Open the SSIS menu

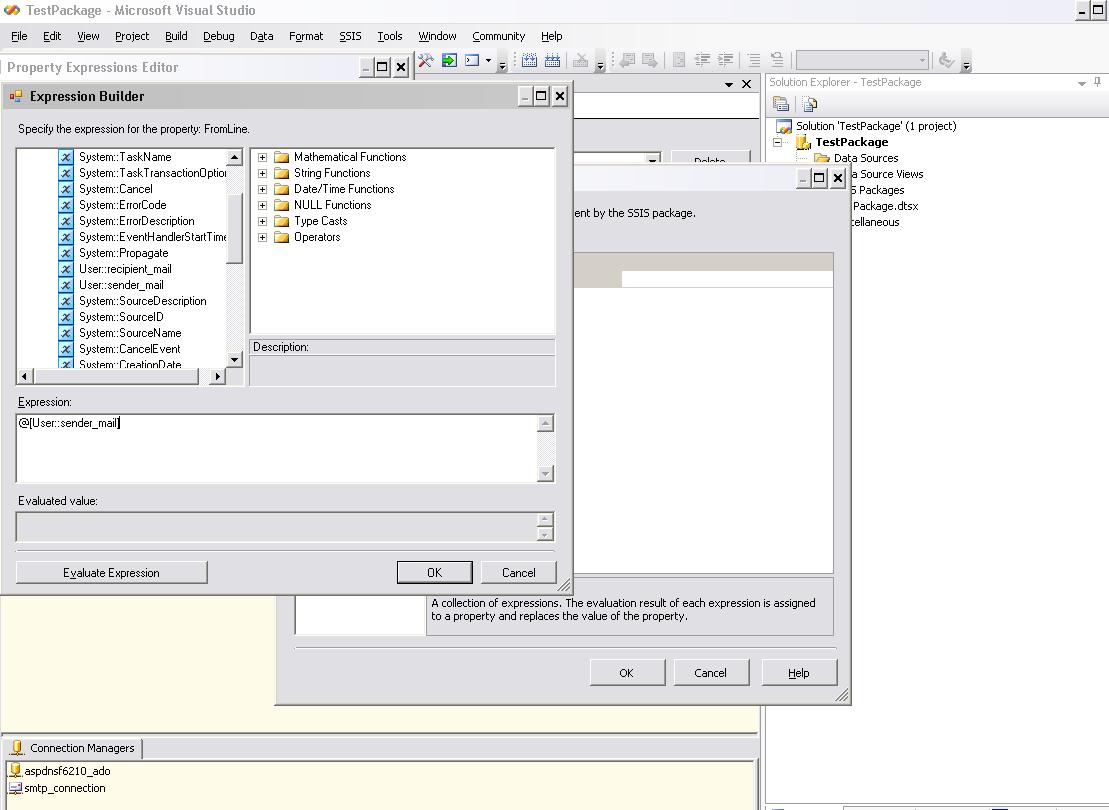coord(350,36)
